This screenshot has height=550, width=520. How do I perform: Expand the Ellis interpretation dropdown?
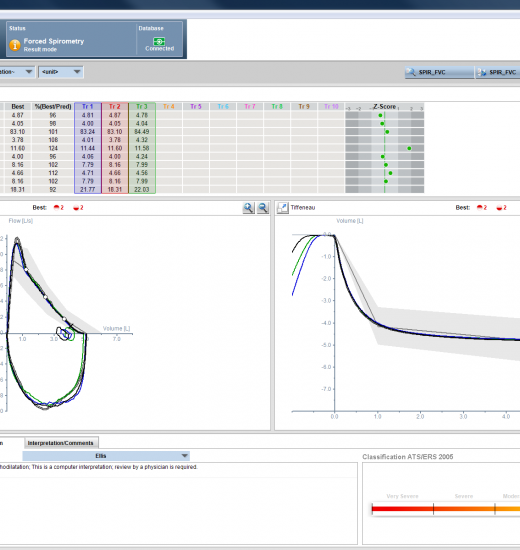click(106, 456)
